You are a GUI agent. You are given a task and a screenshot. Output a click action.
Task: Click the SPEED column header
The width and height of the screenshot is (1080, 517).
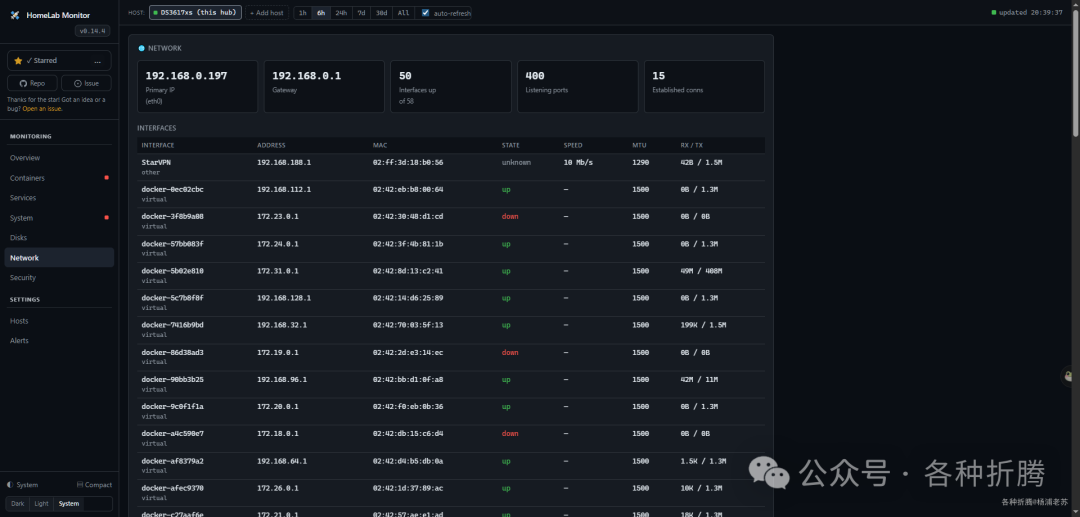(x=572, y=145)
